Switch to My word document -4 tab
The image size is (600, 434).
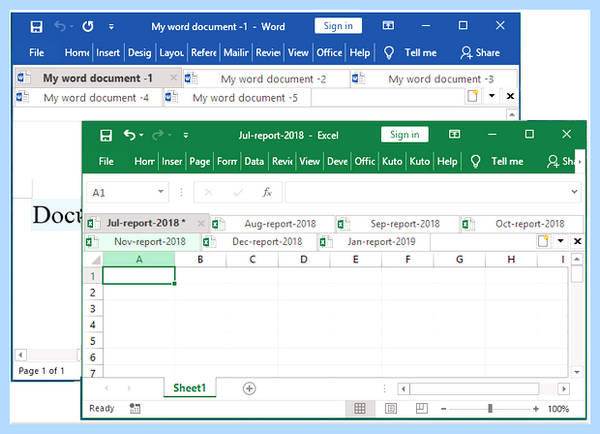(x=88, y=98)
